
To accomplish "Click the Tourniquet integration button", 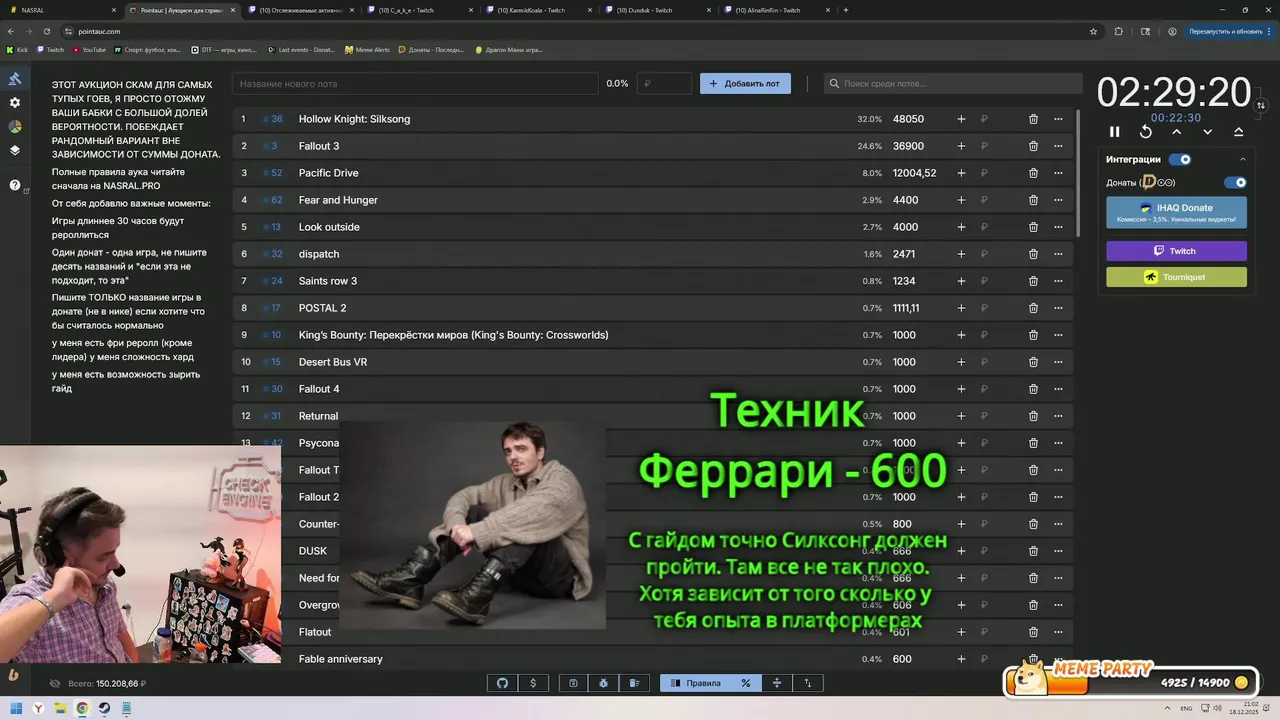I will pyautogui.click(x=1176, y=277).
